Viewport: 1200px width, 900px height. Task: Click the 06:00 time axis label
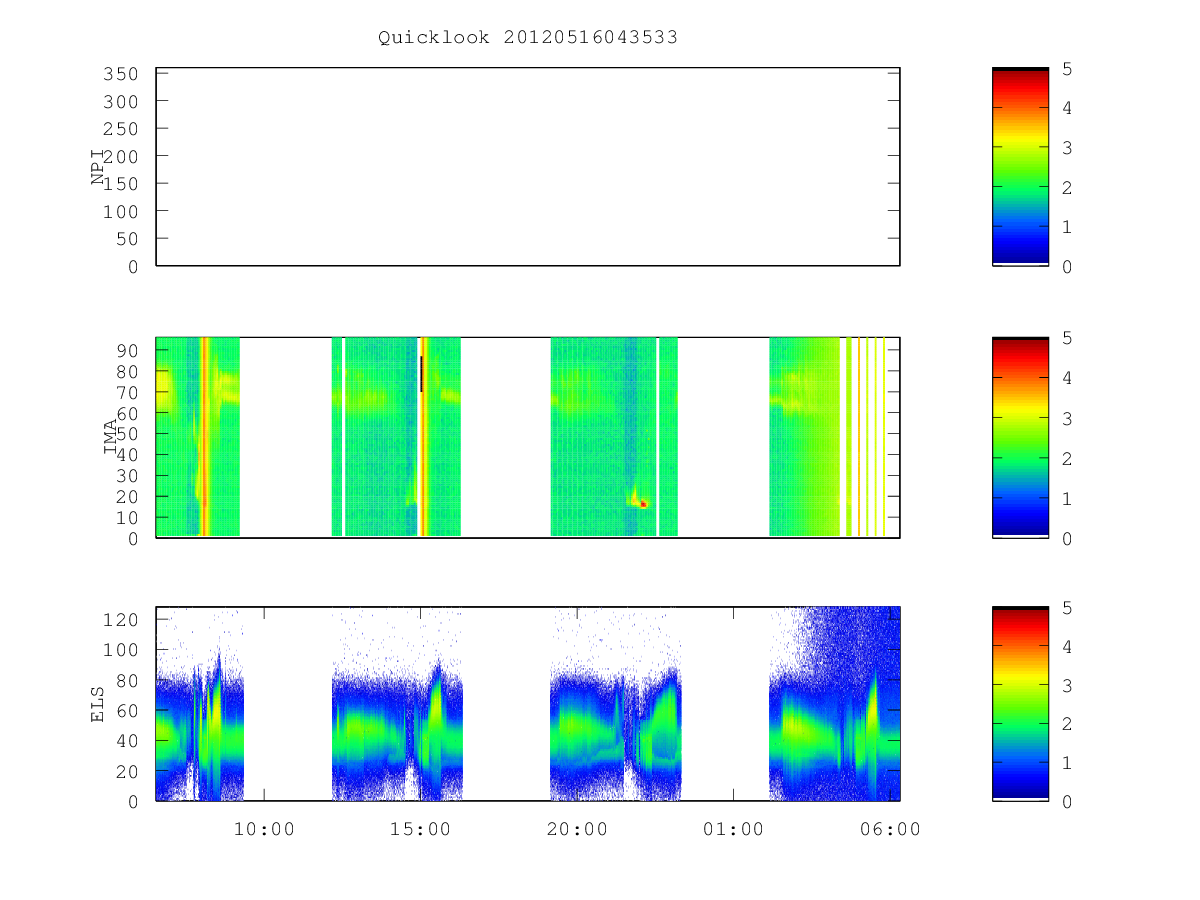(x=890, y=829)
